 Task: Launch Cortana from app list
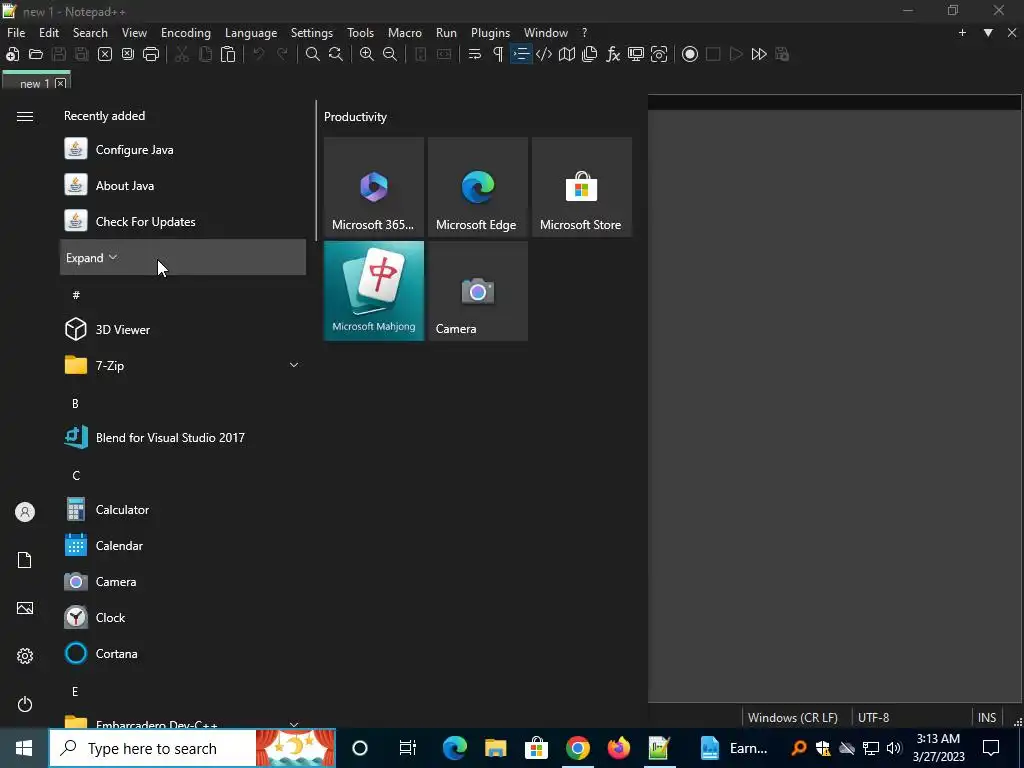[183, 653]
